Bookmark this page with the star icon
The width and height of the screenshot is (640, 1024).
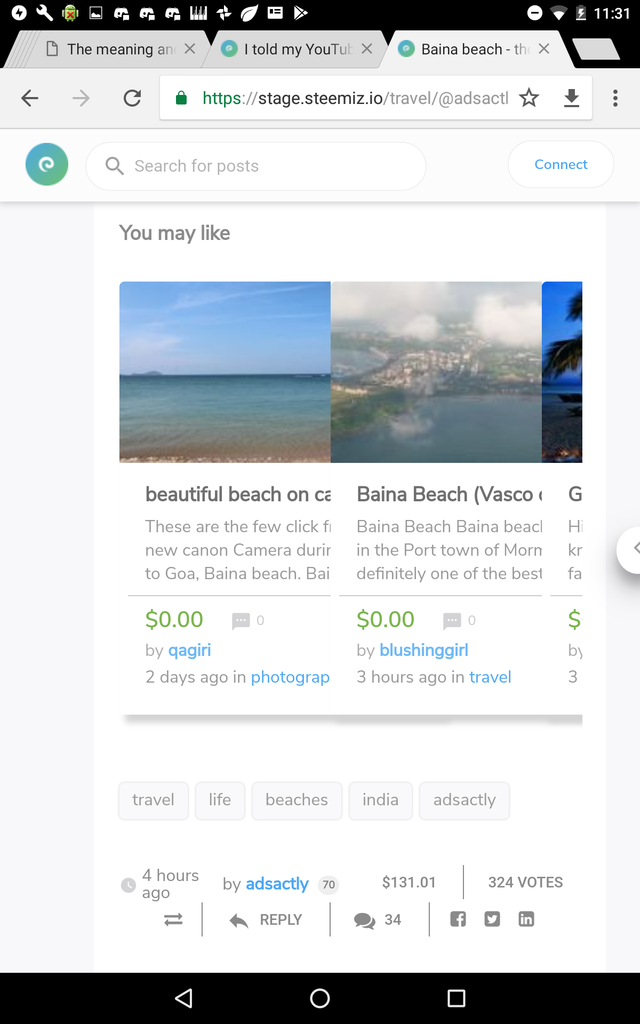pos(529,98)
